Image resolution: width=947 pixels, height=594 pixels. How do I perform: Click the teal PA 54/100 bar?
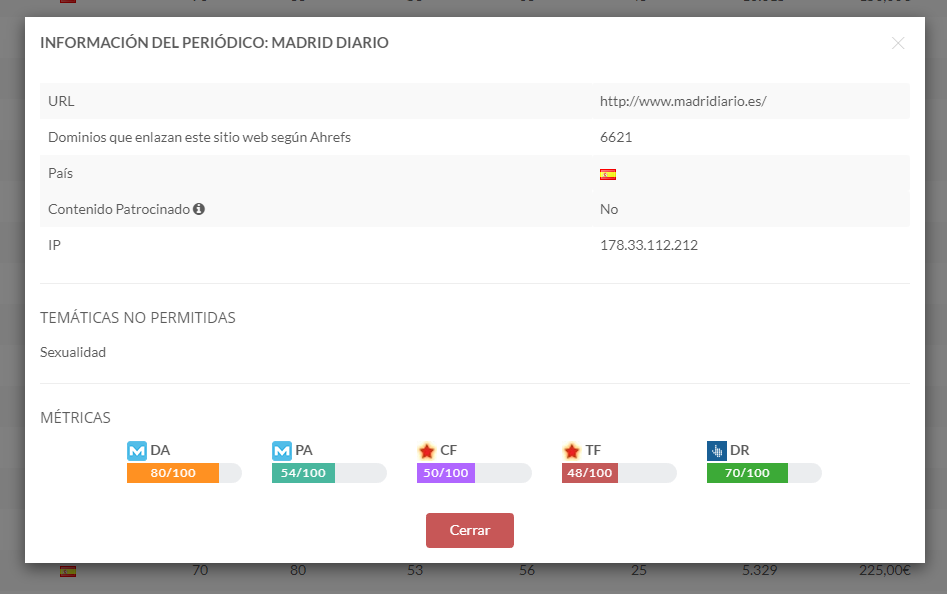pos(303,473)
